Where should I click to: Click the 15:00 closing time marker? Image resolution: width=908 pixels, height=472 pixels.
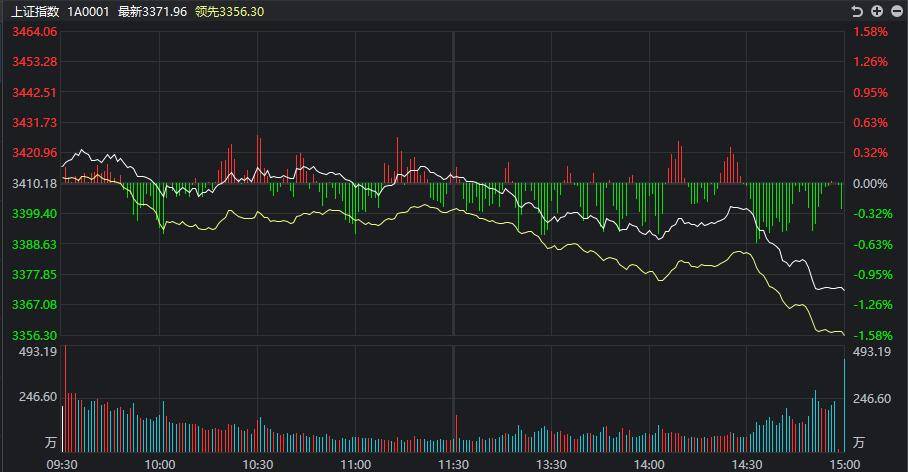(x=845, y=464)
